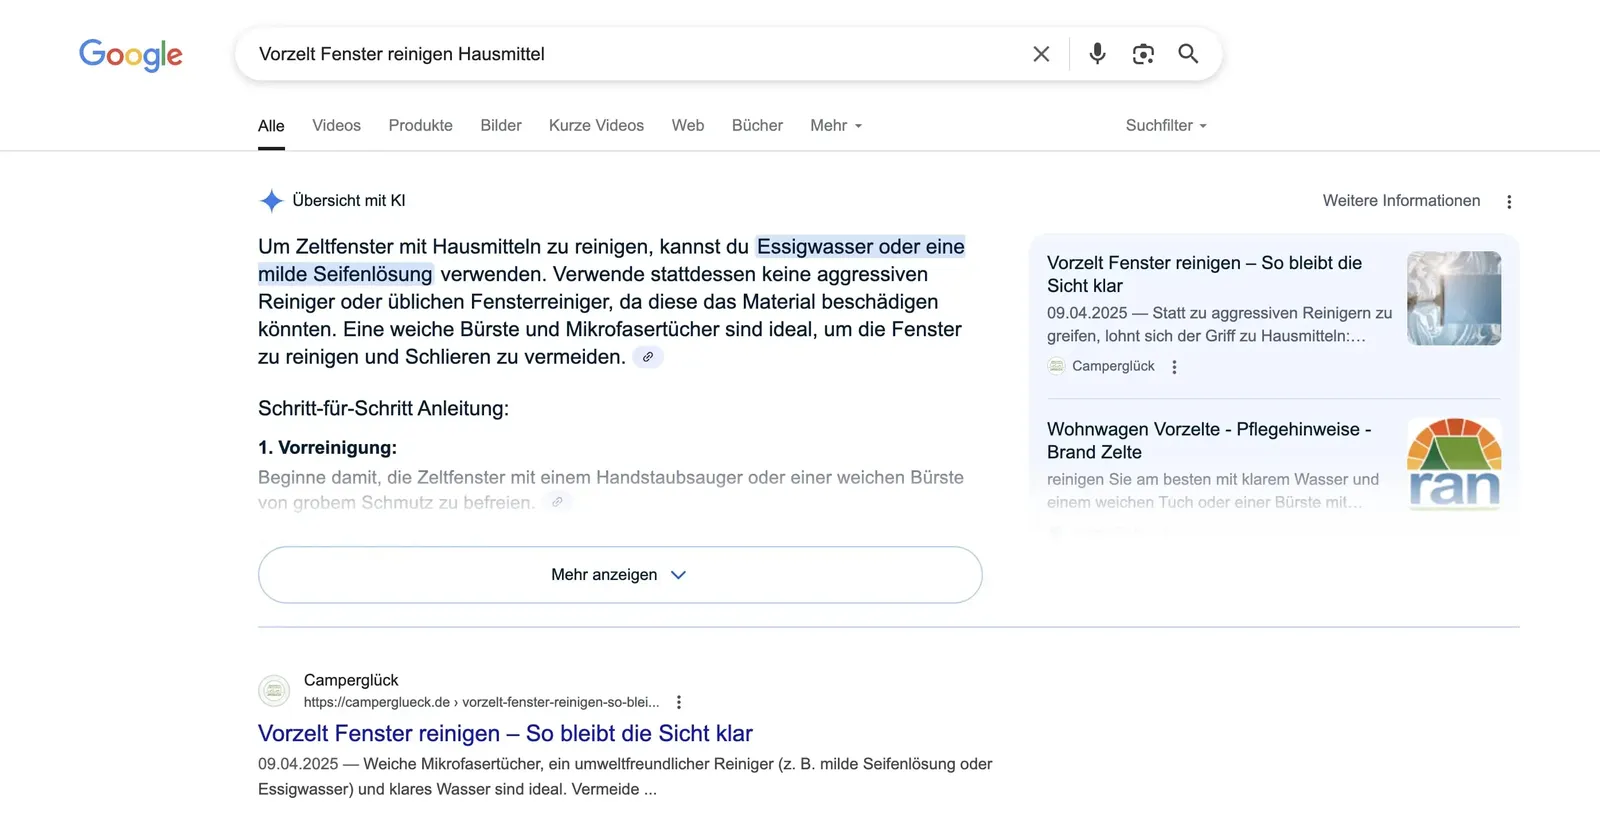Switch to the Bücher tab
This screenshot has width=1600, height=833.
click(757, 126)
